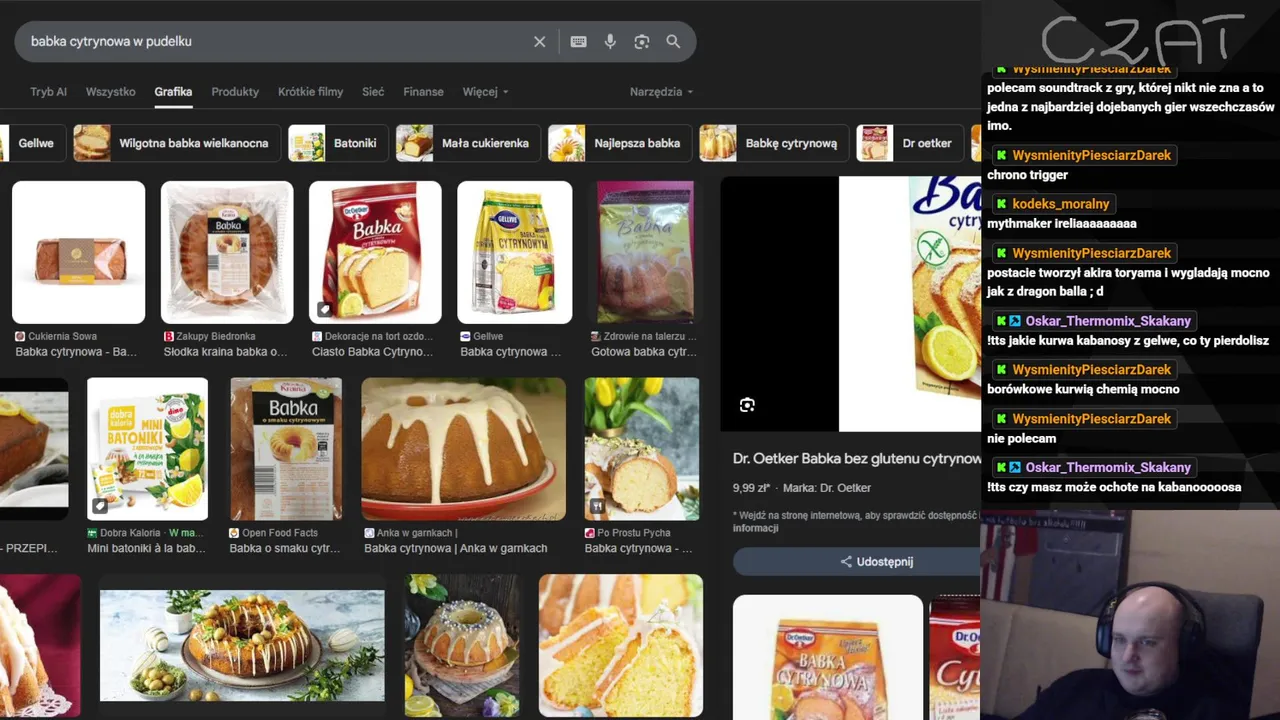The width and height of the screenshot is (1280, 720).
Task: Open the Sieć tab
Action: [x=373, y=91]
